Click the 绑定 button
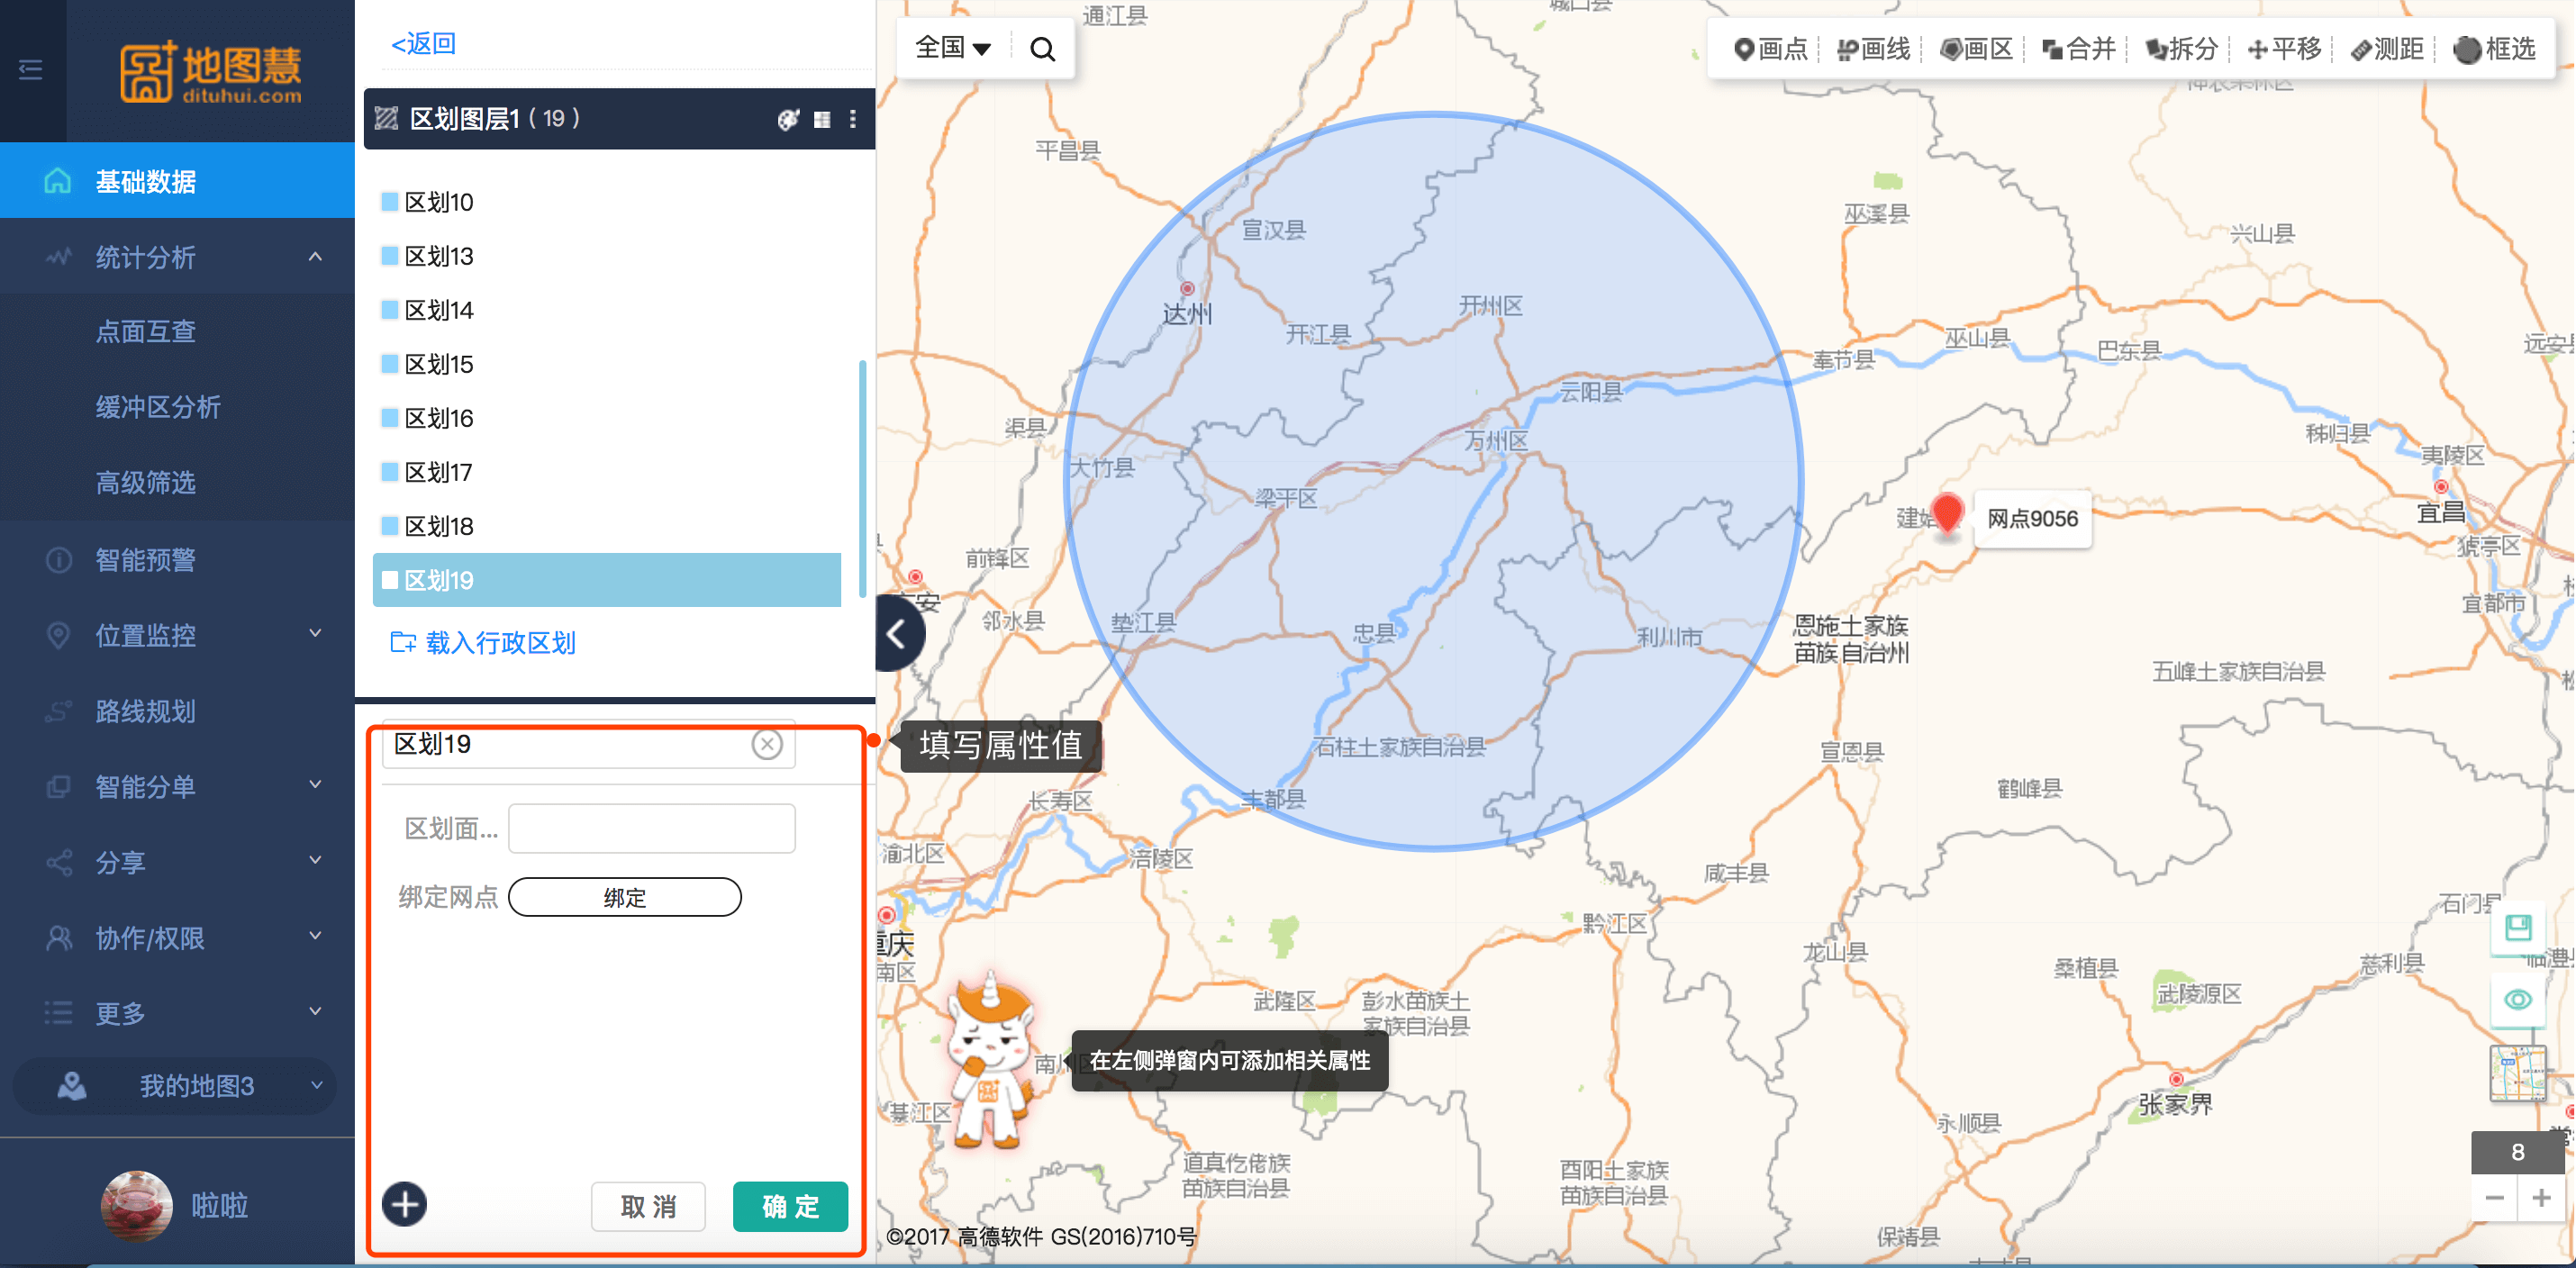The height and width of the screenshot is (1268, 2576). pos(625,897)
